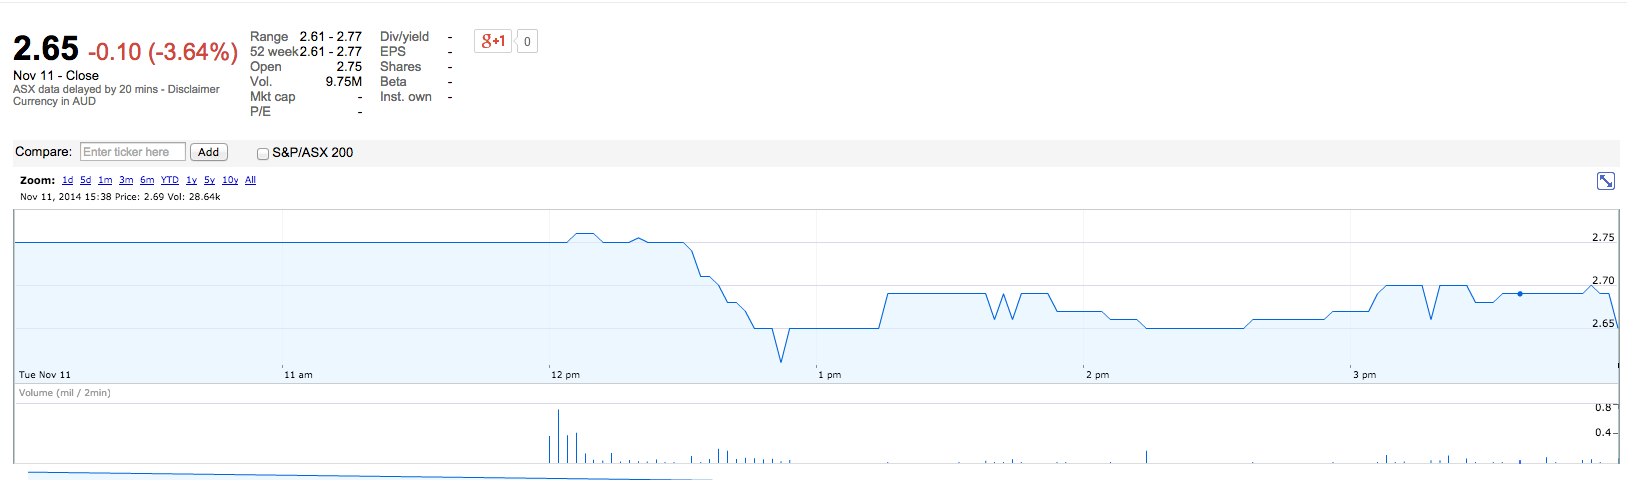Image resolution: width=1627 pixels, height=480 pixels.
Task: Click the 1 pm time axis label
Action: pyautogui.click(x=829, y=375)
